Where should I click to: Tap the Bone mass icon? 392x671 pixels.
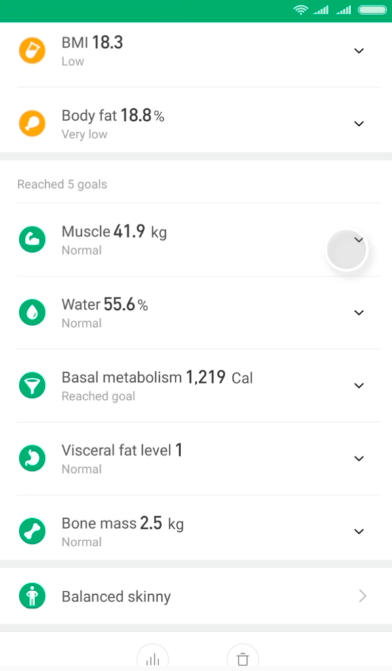click(32, 531)
